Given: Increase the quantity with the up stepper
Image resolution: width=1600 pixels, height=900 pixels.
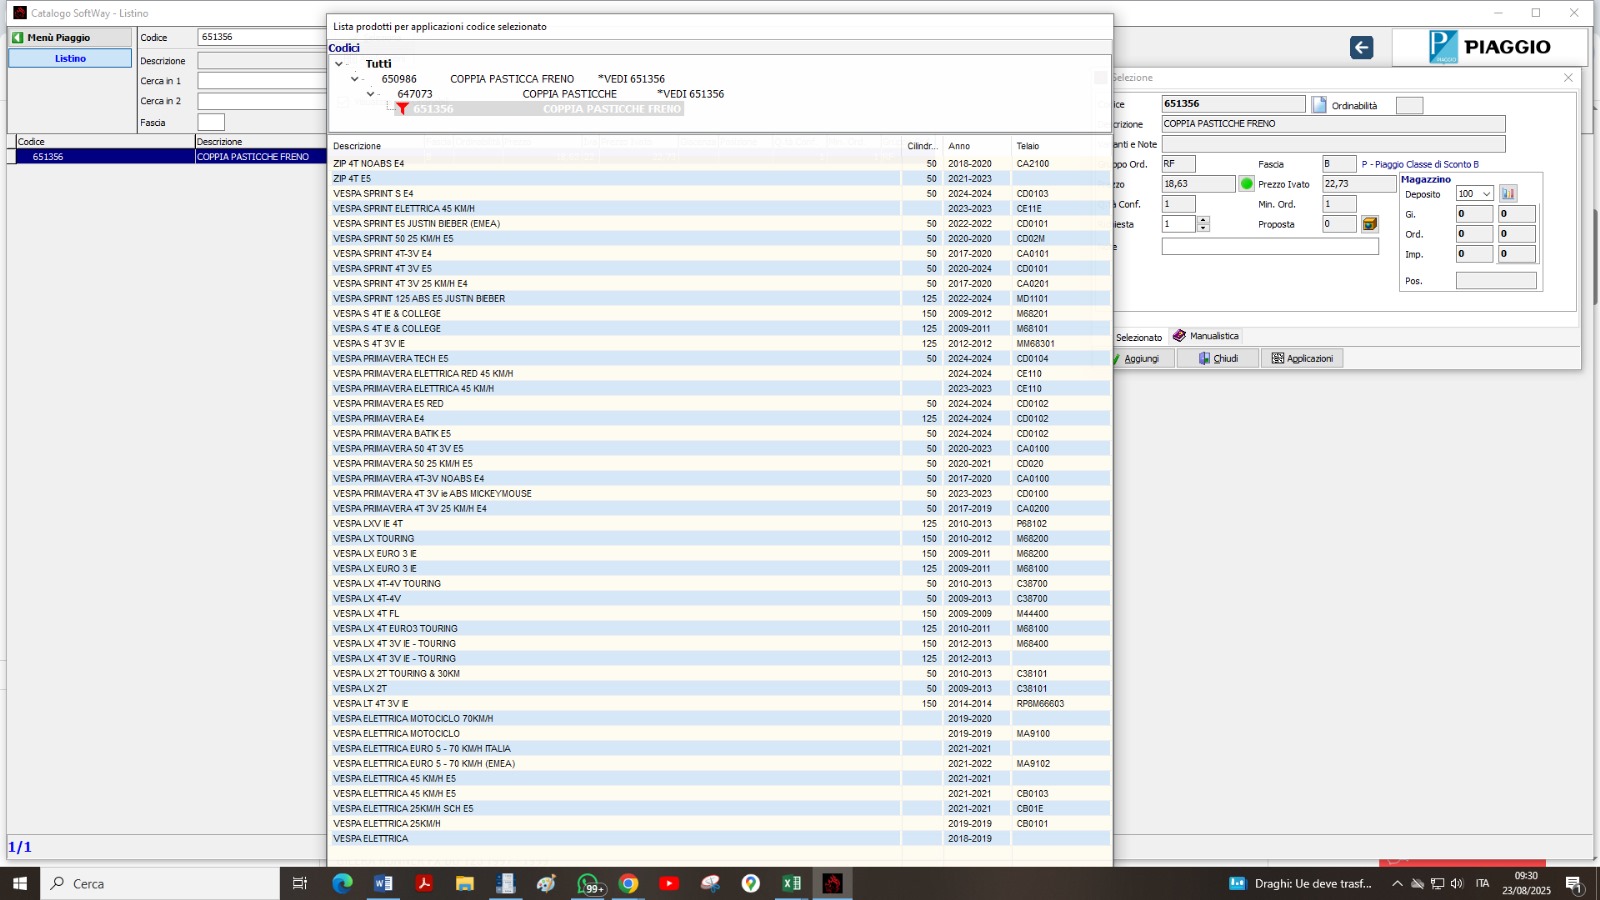Looking at the screenshot, I should coord(1204,220).
